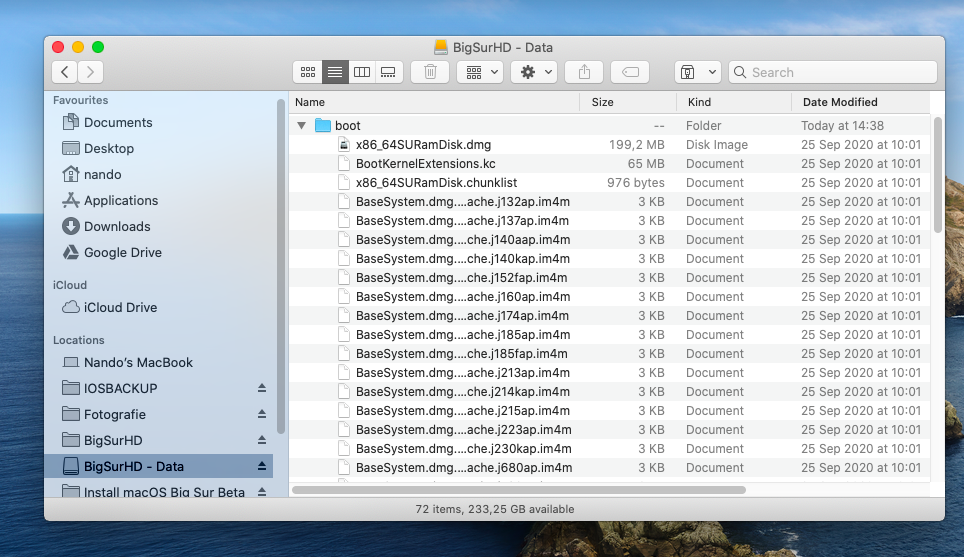Select Install macOS Big Sur Beta volume

point(154,491)
